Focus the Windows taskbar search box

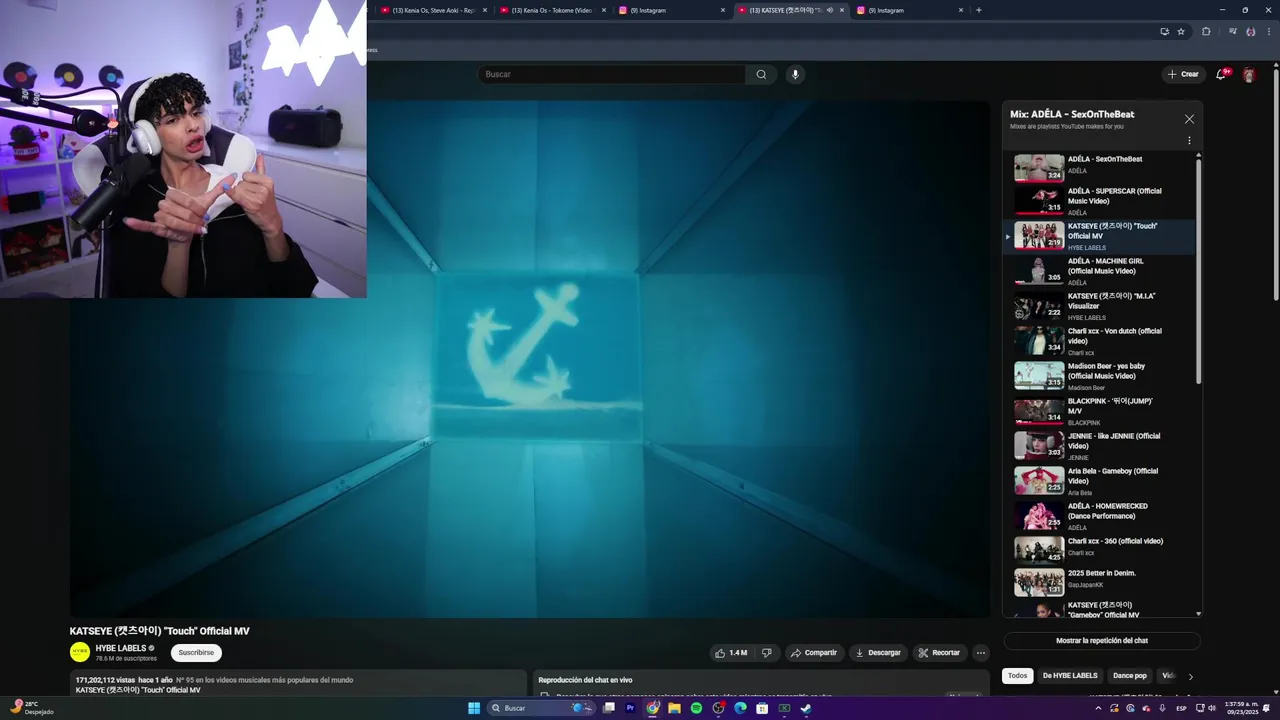click(x=542, y=708)
